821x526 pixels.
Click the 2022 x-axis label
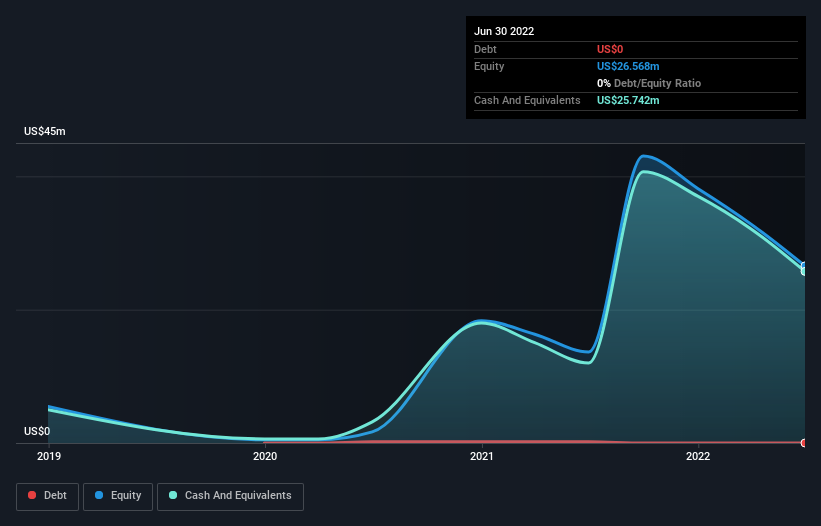[698, 456]
